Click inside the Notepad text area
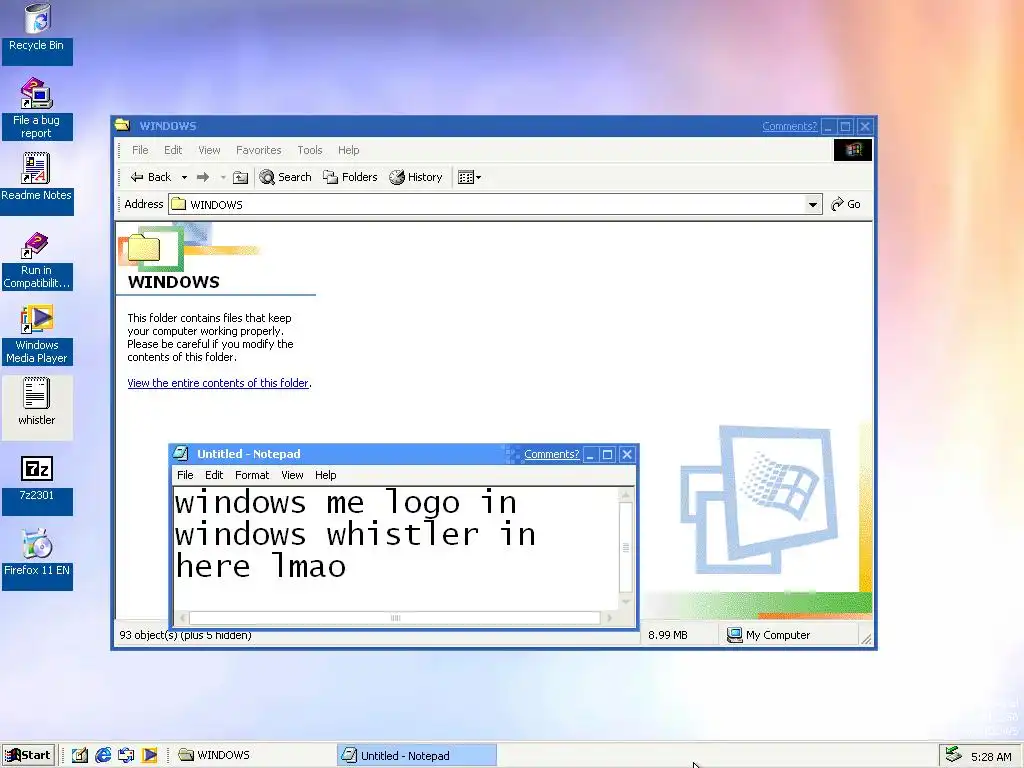The width and height of the screenshot is (1024, 768). 396,549
